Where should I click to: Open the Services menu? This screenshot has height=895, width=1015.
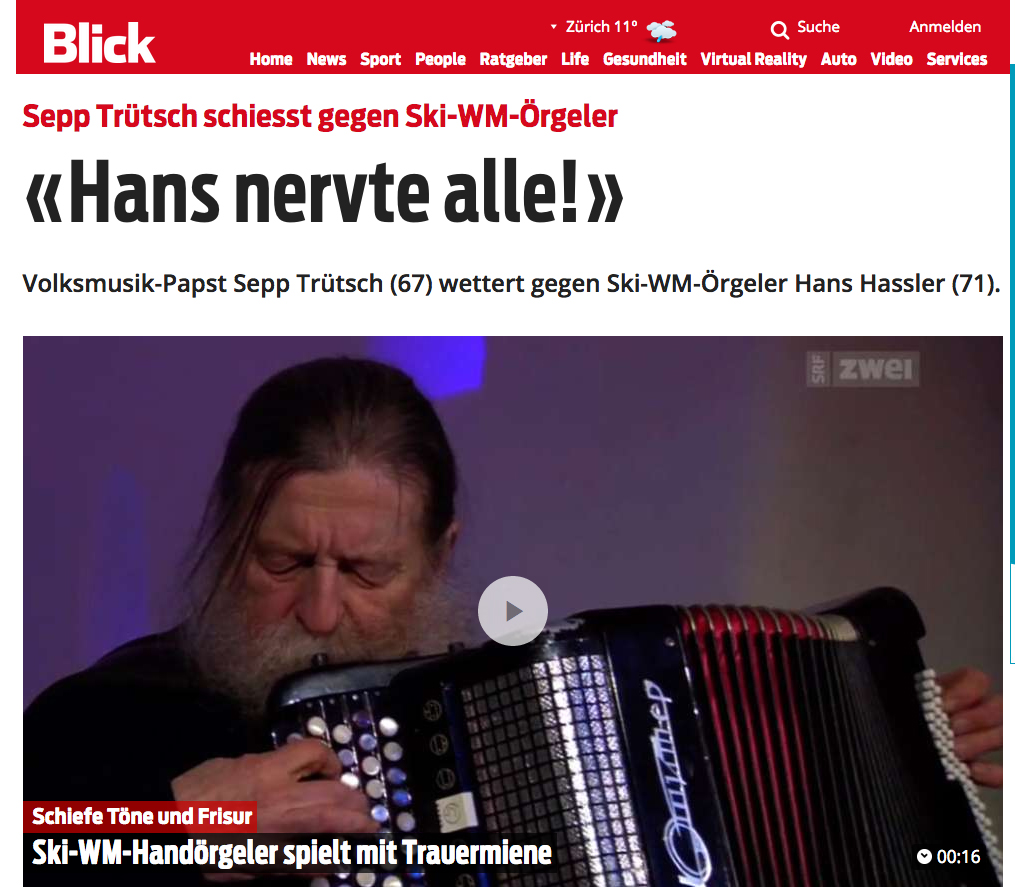(957, 60)
